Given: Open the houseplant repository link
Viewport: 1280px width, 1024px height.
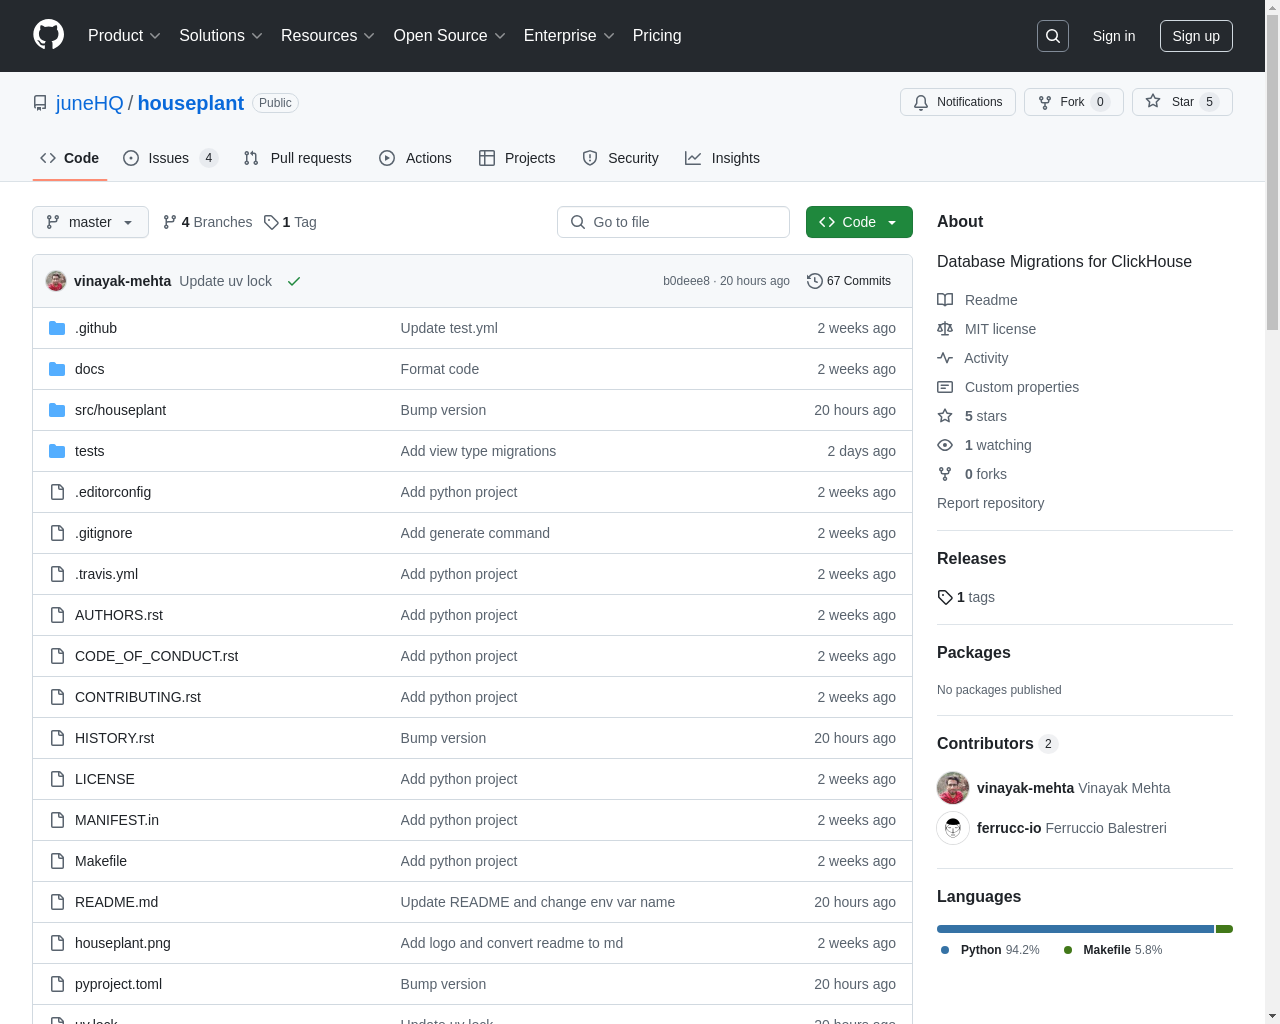Looking at the screenshot, I should point(190,103).
